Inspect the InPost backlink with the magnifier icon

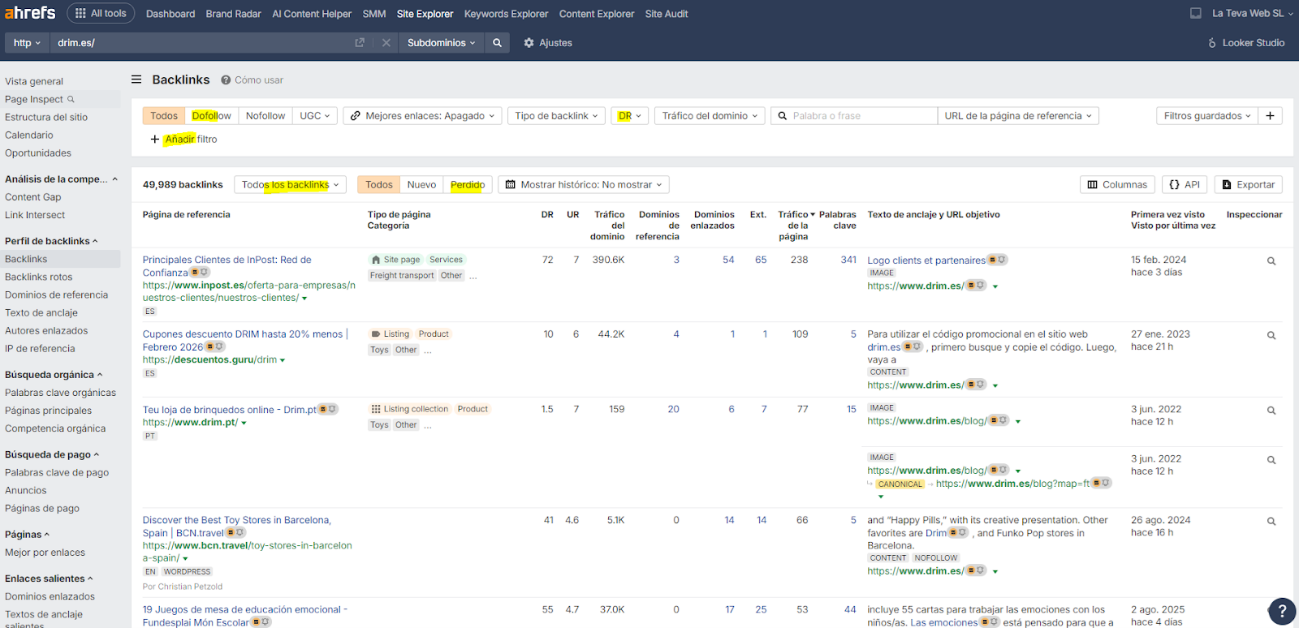point(1270,260)
